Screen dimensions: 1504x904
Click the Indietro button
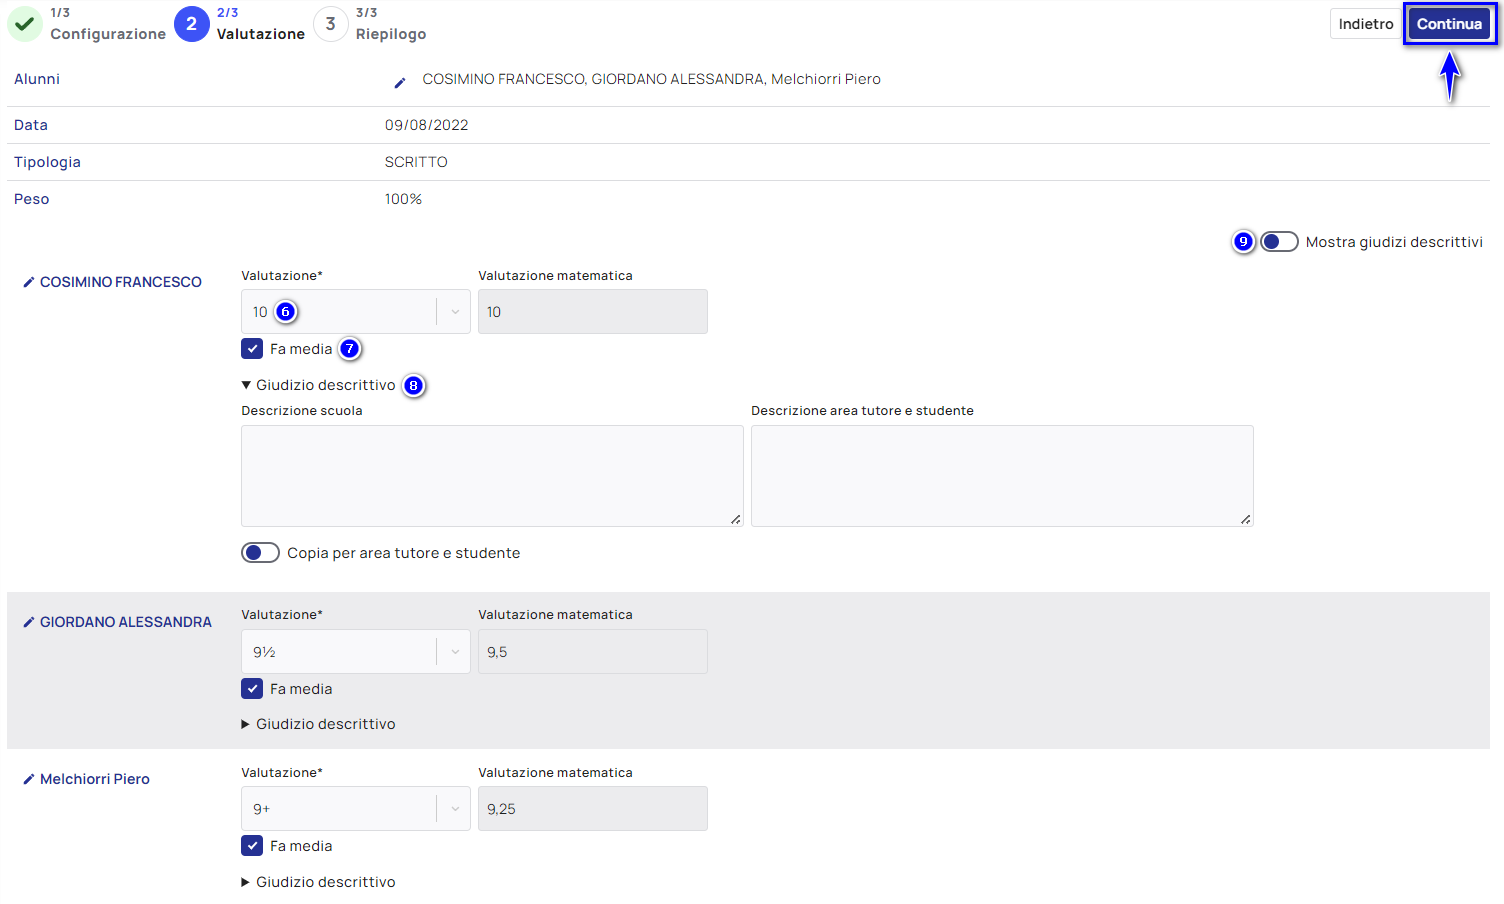(x=1366, y=24)
